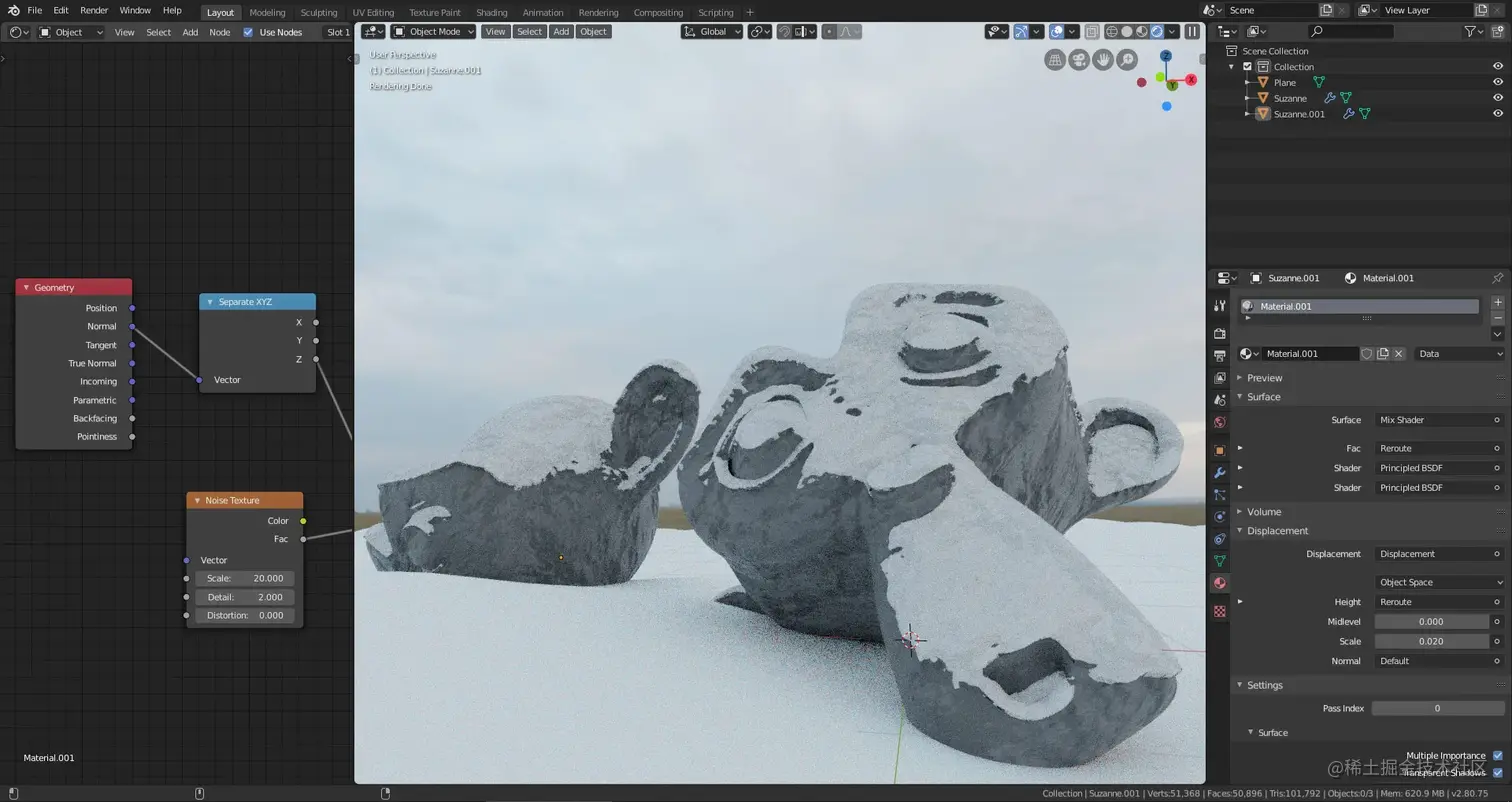Toggle the Use Nodes checkbox

tap(249, 32)
